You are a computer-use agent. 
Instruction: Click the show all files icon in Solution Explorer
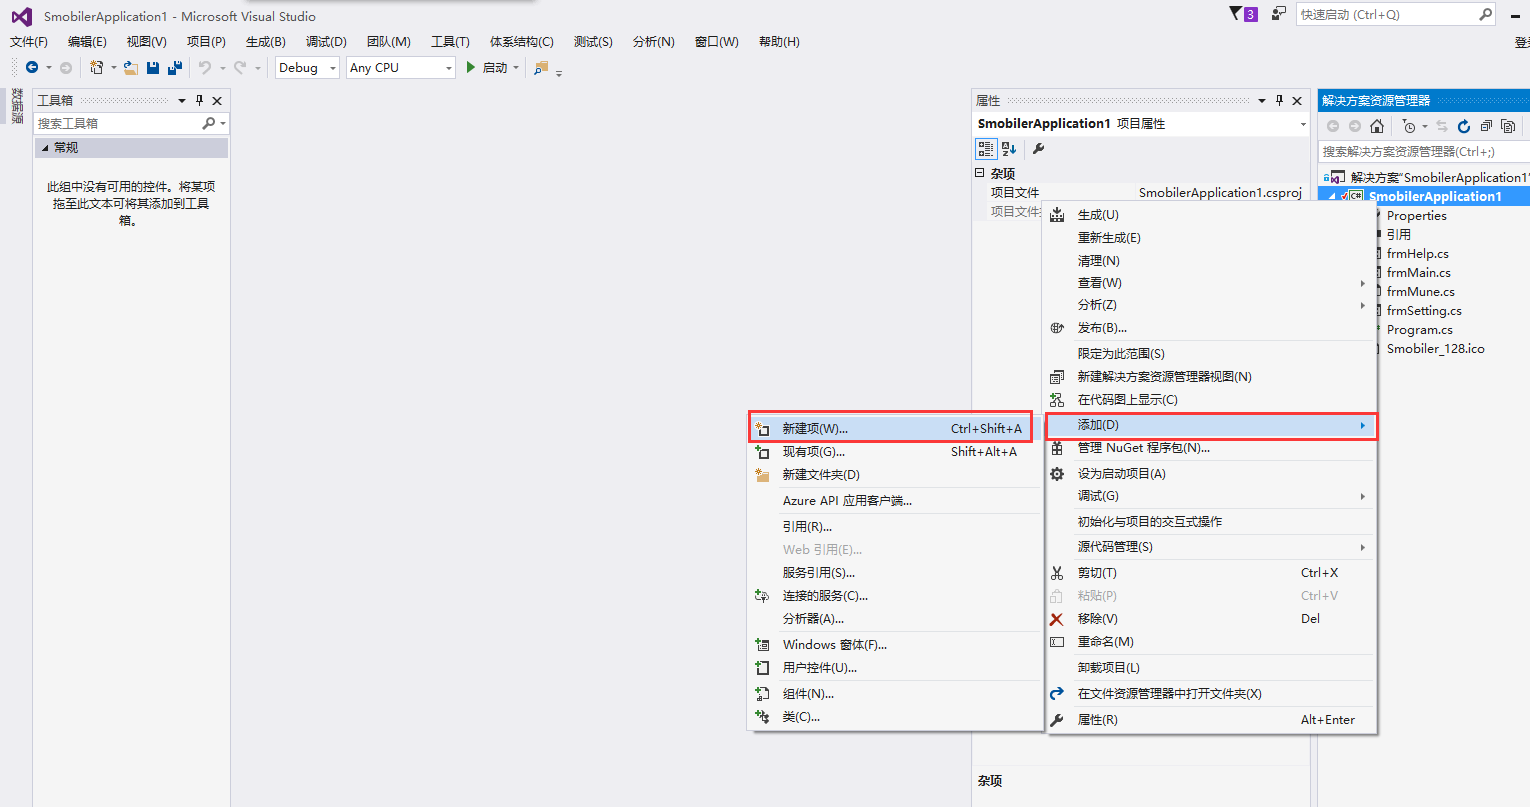coord(1508,126)
